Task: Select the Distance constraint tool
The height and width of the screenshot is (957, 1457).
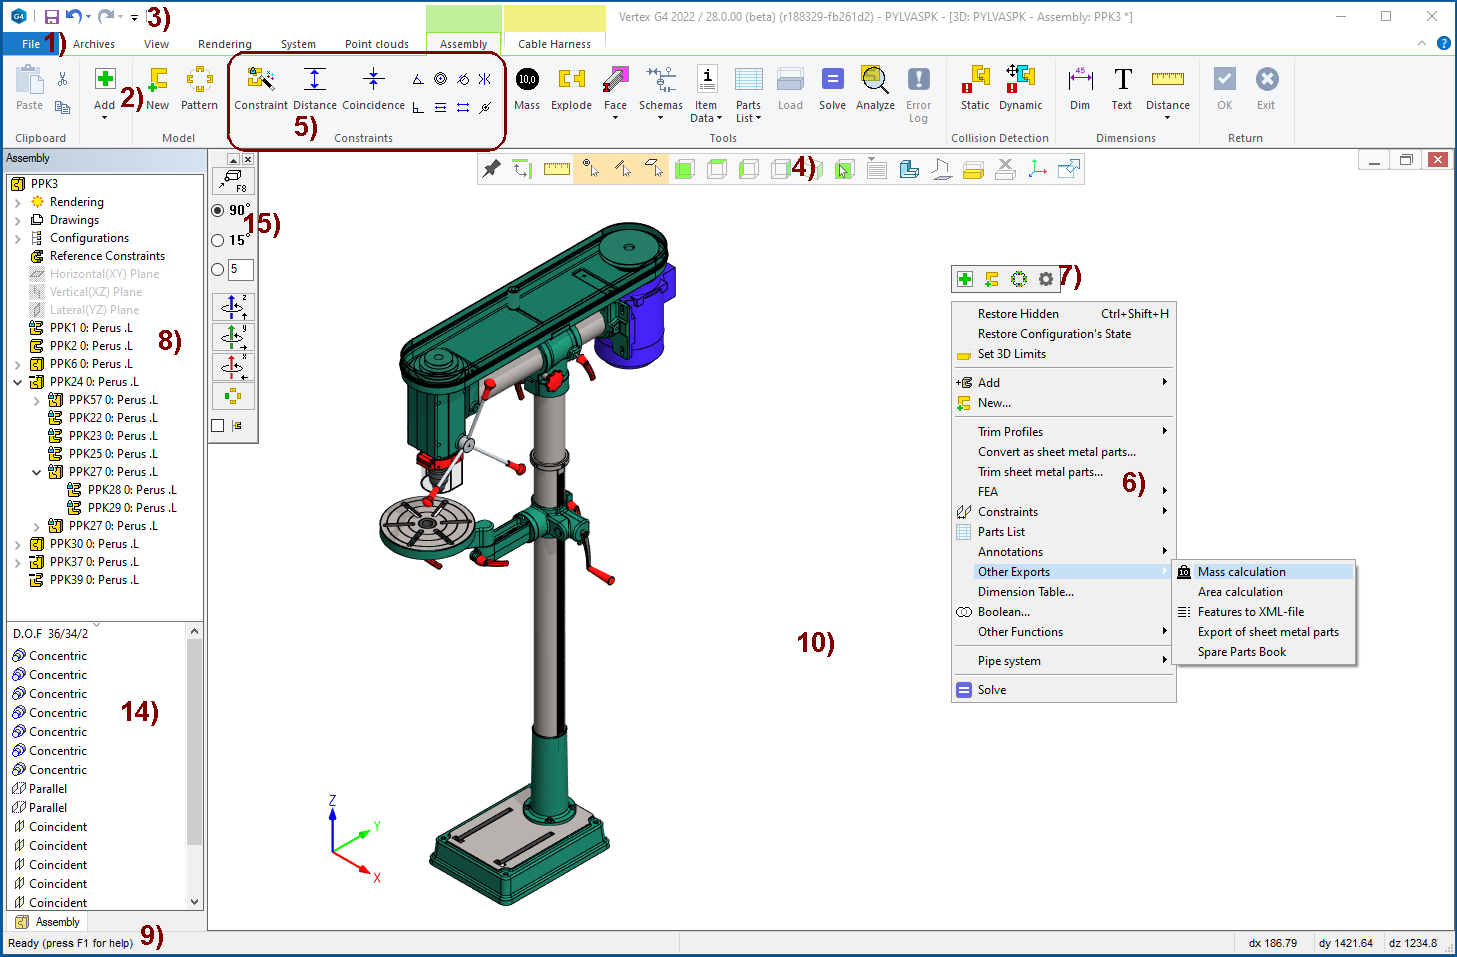Action: pos(314,80)
